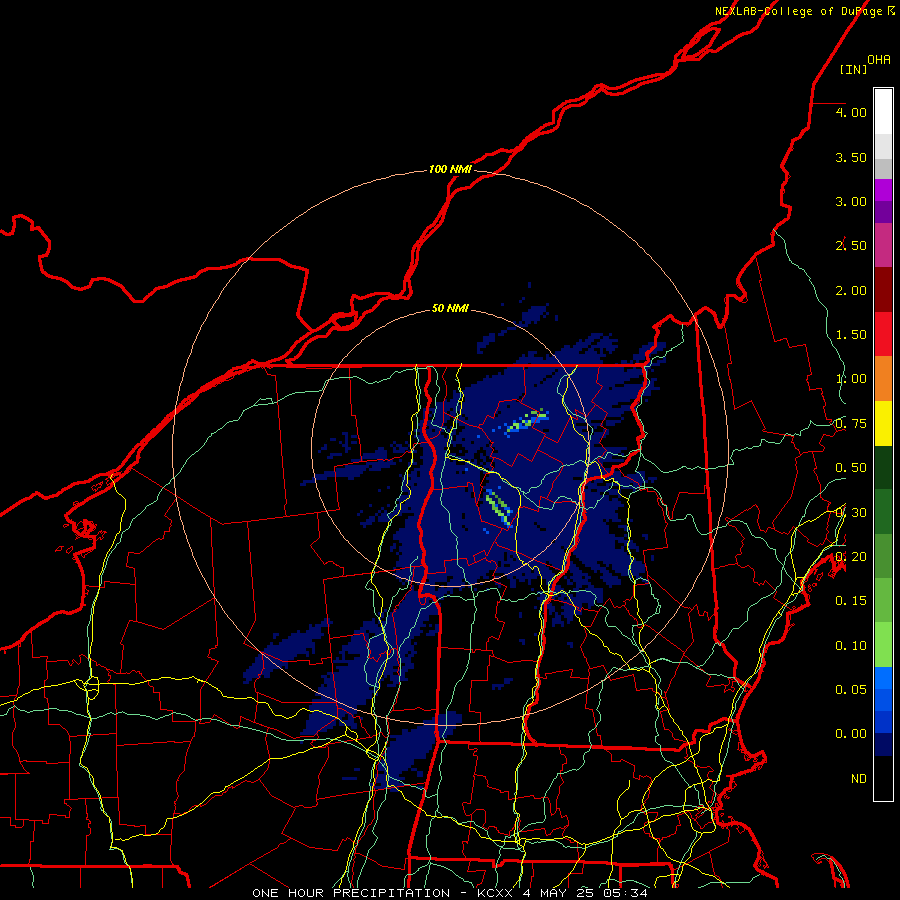Click the 0.15 legend value
The height and width of the screenshot is (900, 900).
[x=851, y=601]
